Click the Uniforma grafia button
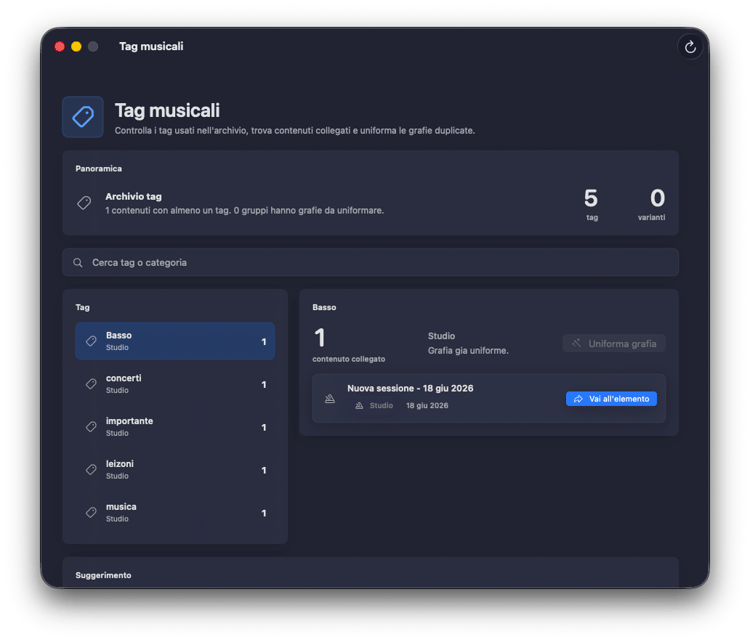This screenshot has width=750, height=642. pyautogui.click(x=614, y=343)
